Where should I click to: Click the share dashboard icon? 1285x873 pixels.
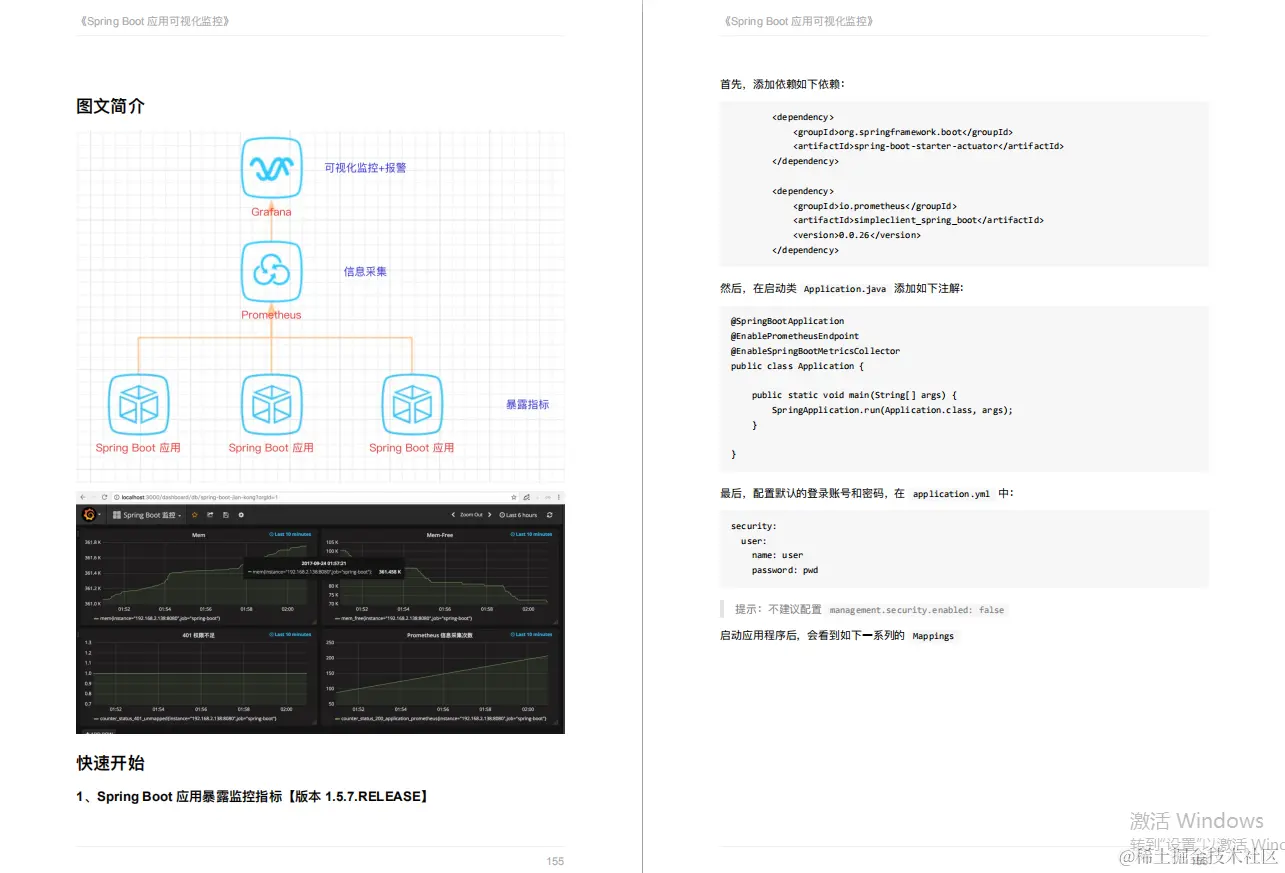(210, 515)
